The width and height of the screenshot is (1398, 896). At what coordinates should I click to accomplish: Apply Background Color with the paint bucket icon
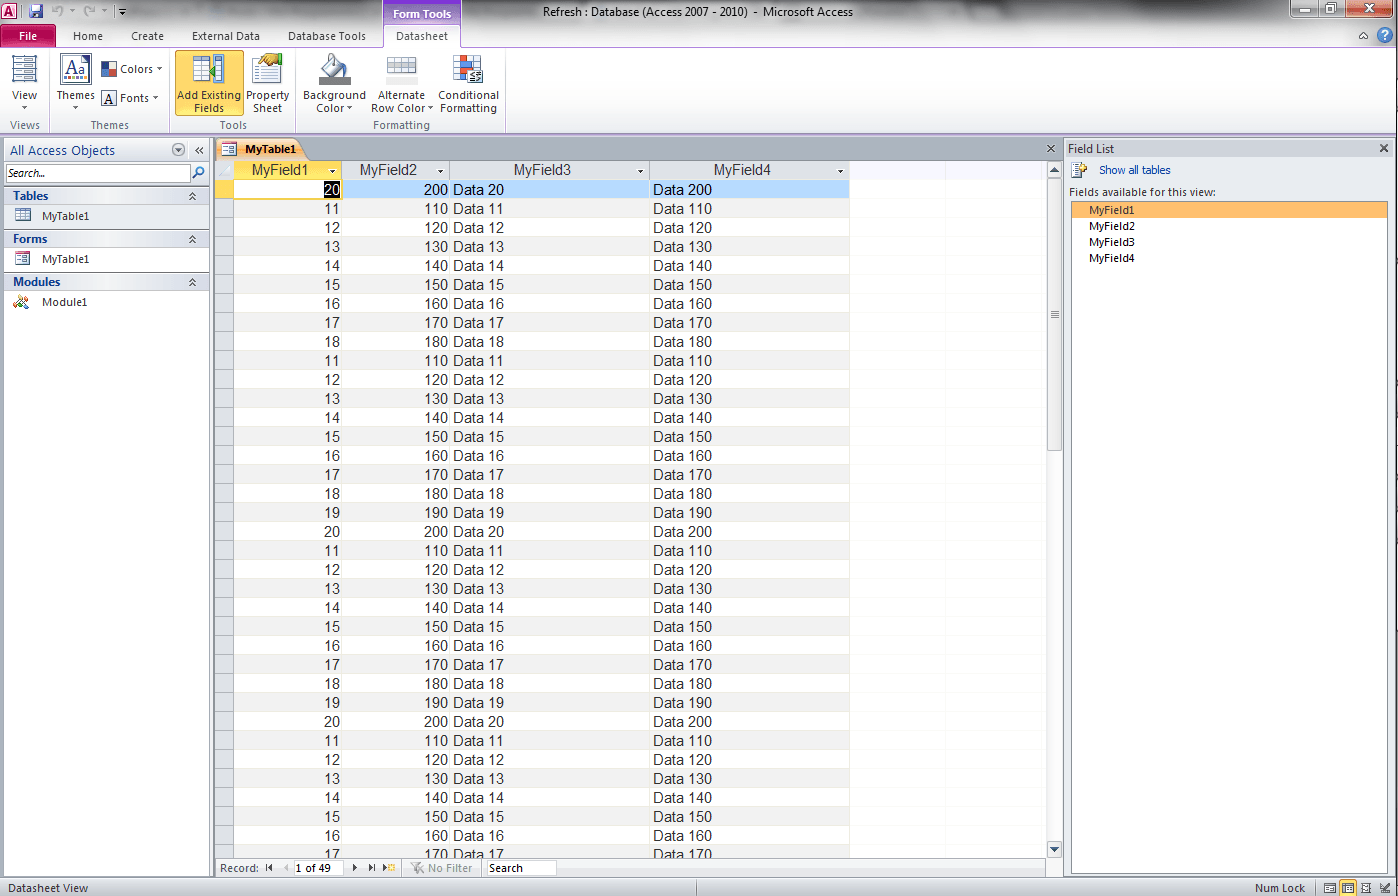pyautogui.click(x=333, y=69)
